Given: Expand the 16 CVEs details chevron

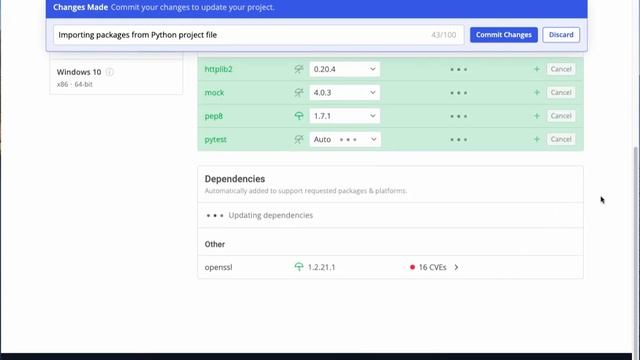Looking at the screenshot, I should click(x=456, y=267).
